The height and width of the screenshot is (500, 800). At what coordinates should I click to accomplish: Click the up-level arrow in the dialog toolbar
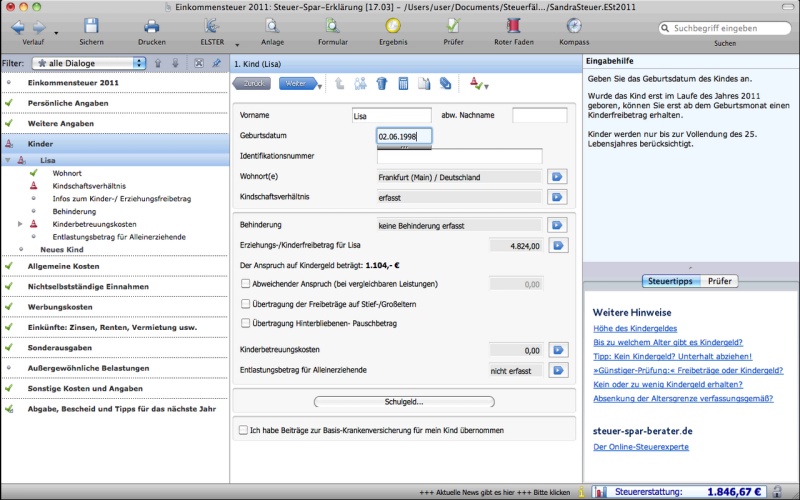tap(339, 84)
